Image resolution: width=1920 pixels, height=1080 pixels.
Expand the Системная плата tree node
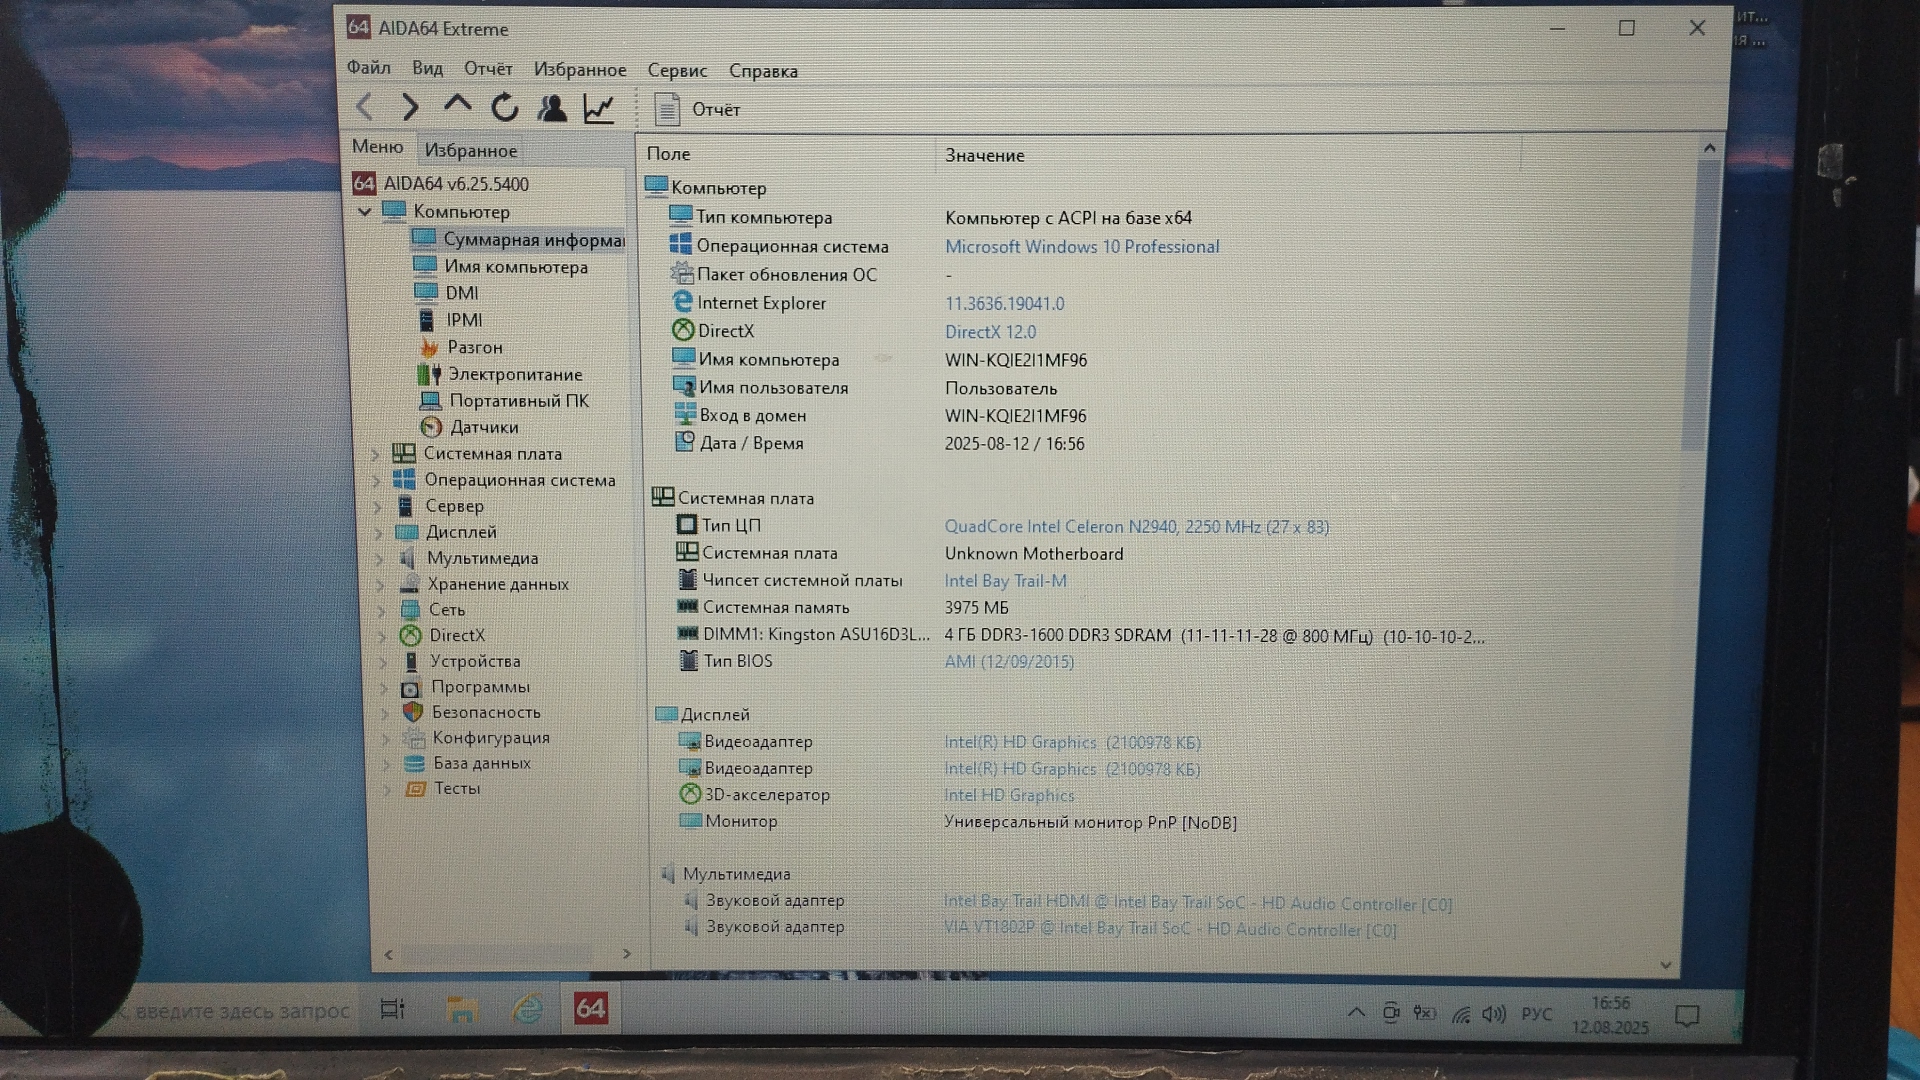click(376, 454)
